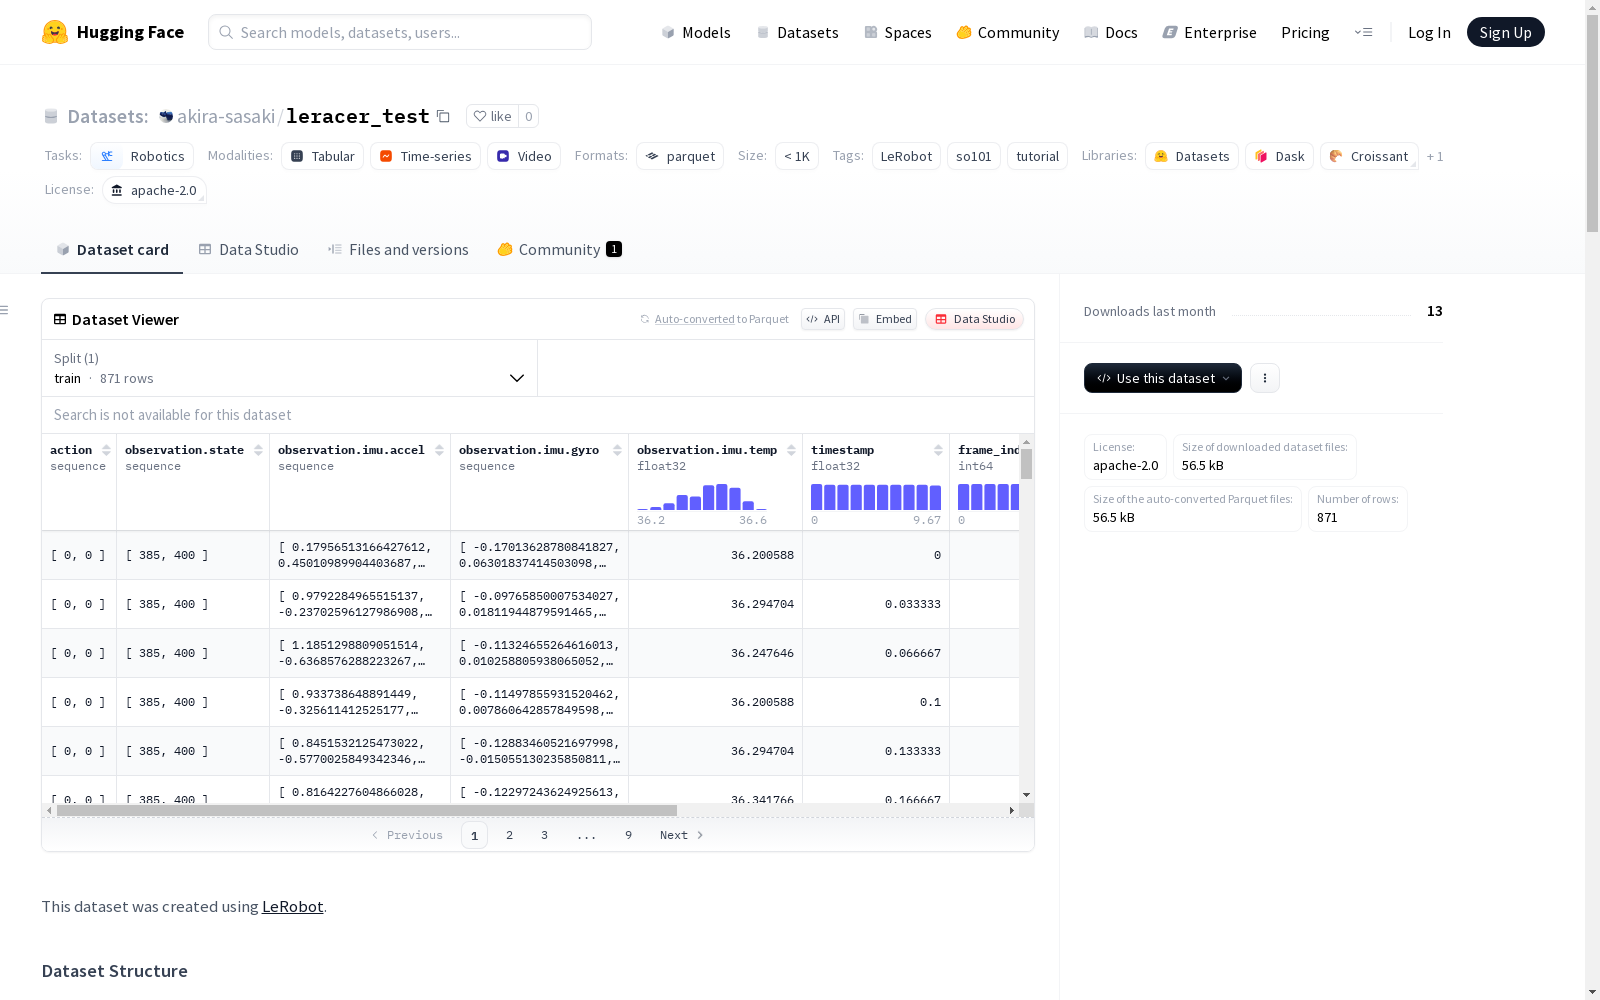Open the Use this dataset dropdown
This screenshot has height=1000, width=1600.
[x=1163, y=378]
